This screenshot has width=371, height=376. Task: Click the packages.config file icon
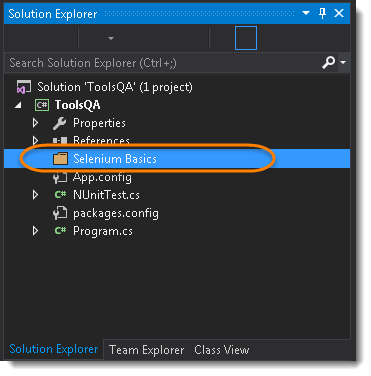coord(60,213)
